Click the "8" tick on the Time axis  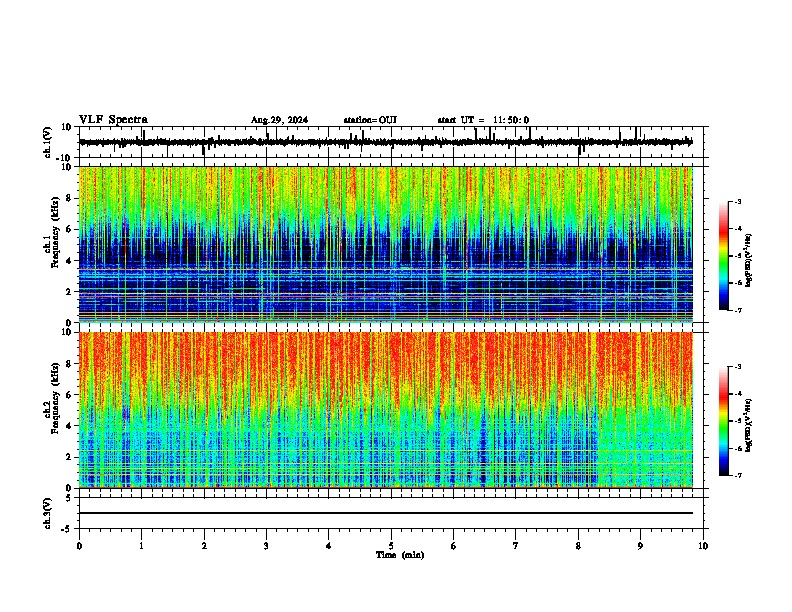click(578, 546)
